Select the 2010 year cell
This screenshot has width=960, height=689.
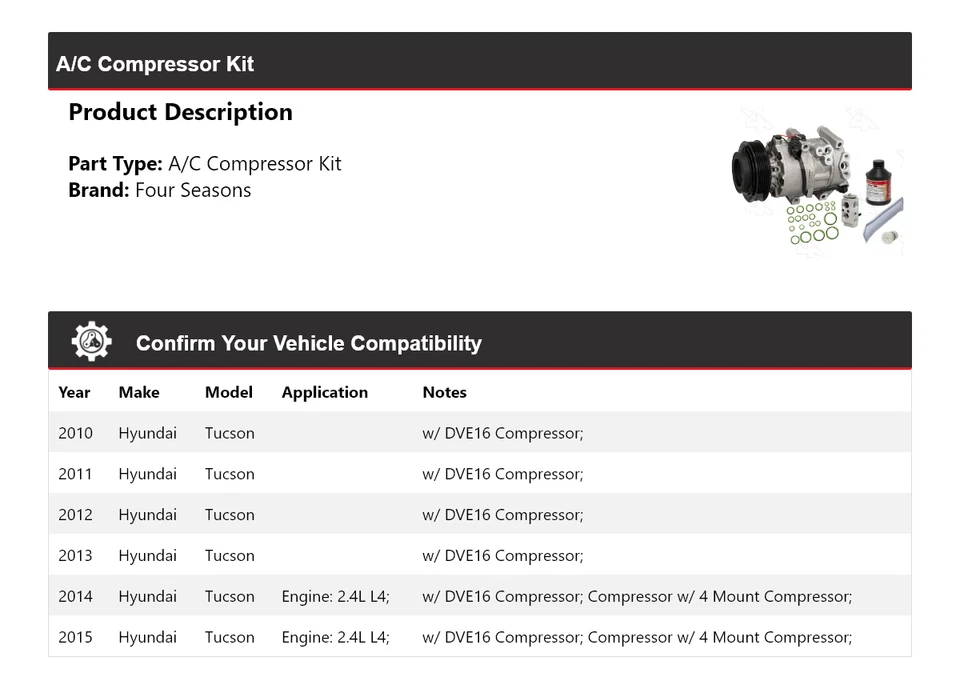click(75, 433)
